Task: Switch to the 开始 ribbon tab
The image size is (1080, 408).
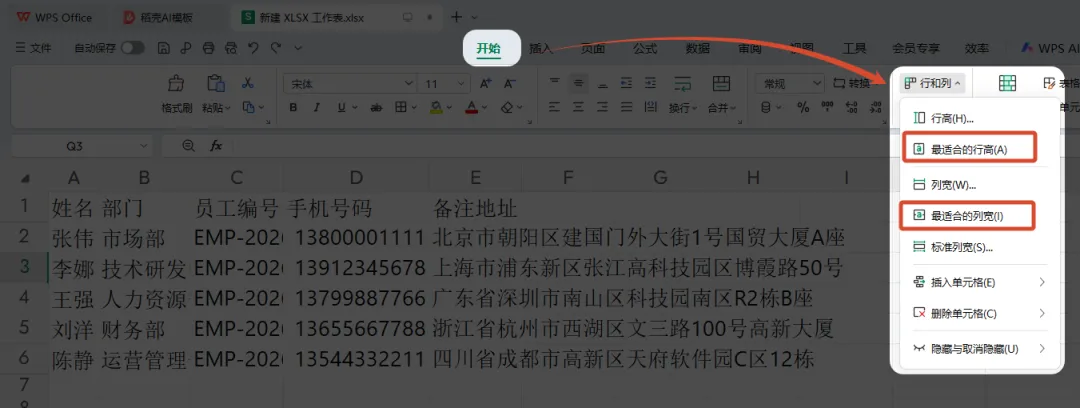Action: point(488,48)
